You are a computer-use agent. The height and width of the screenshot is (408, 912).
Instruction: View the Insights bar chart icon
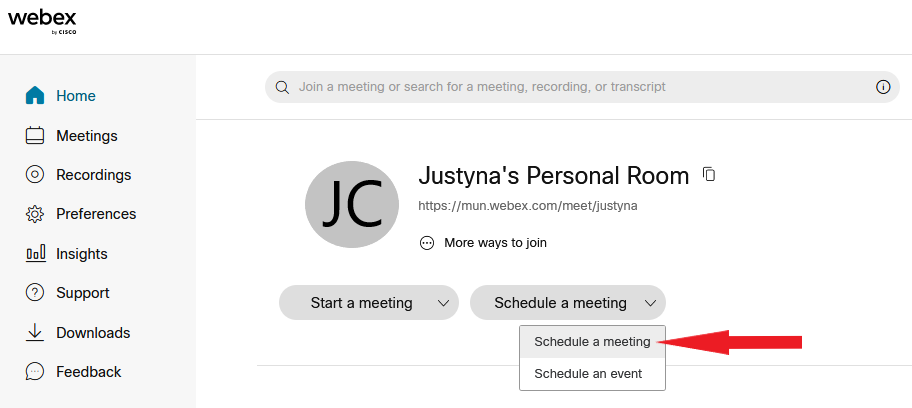[x=35, y=254]
